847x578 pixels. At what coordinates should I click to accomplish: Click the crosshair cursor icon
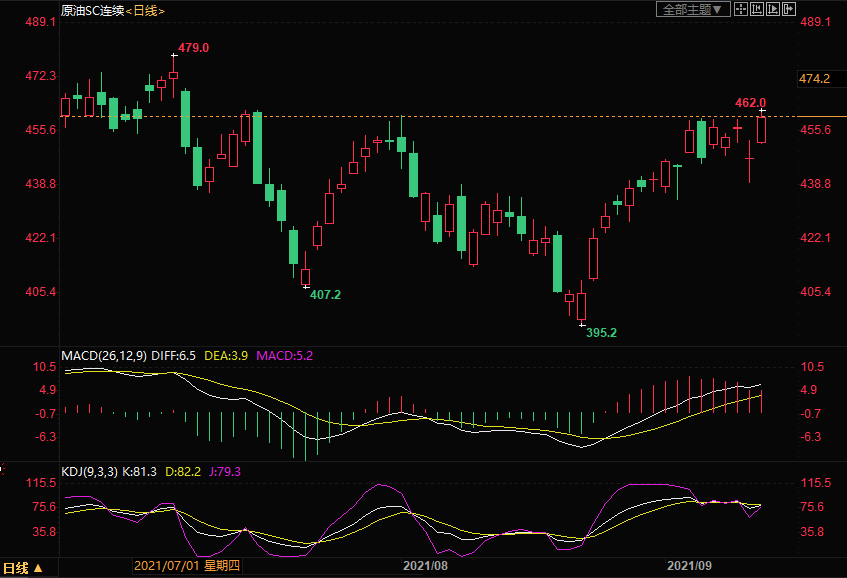(x=741, y=9)
